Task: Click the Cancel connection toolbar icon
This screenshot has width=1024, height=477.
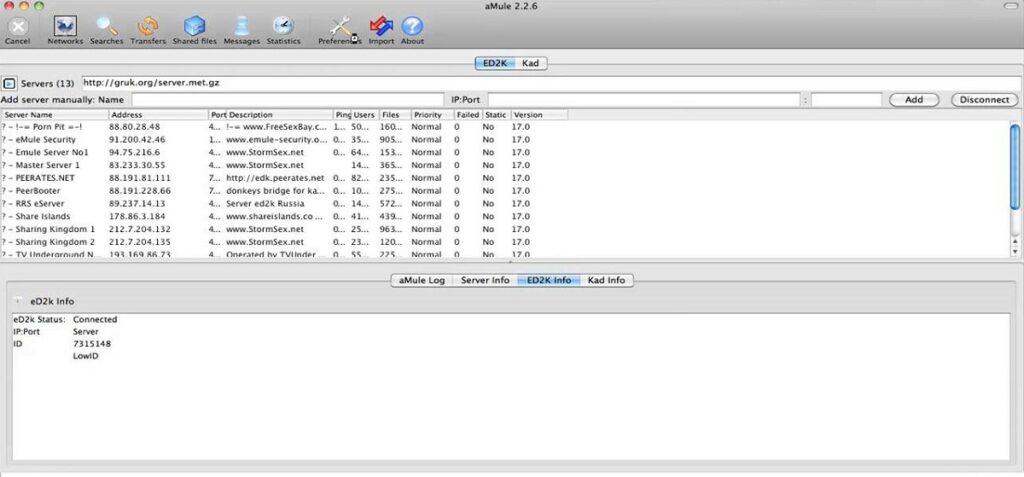Action: 17,26
